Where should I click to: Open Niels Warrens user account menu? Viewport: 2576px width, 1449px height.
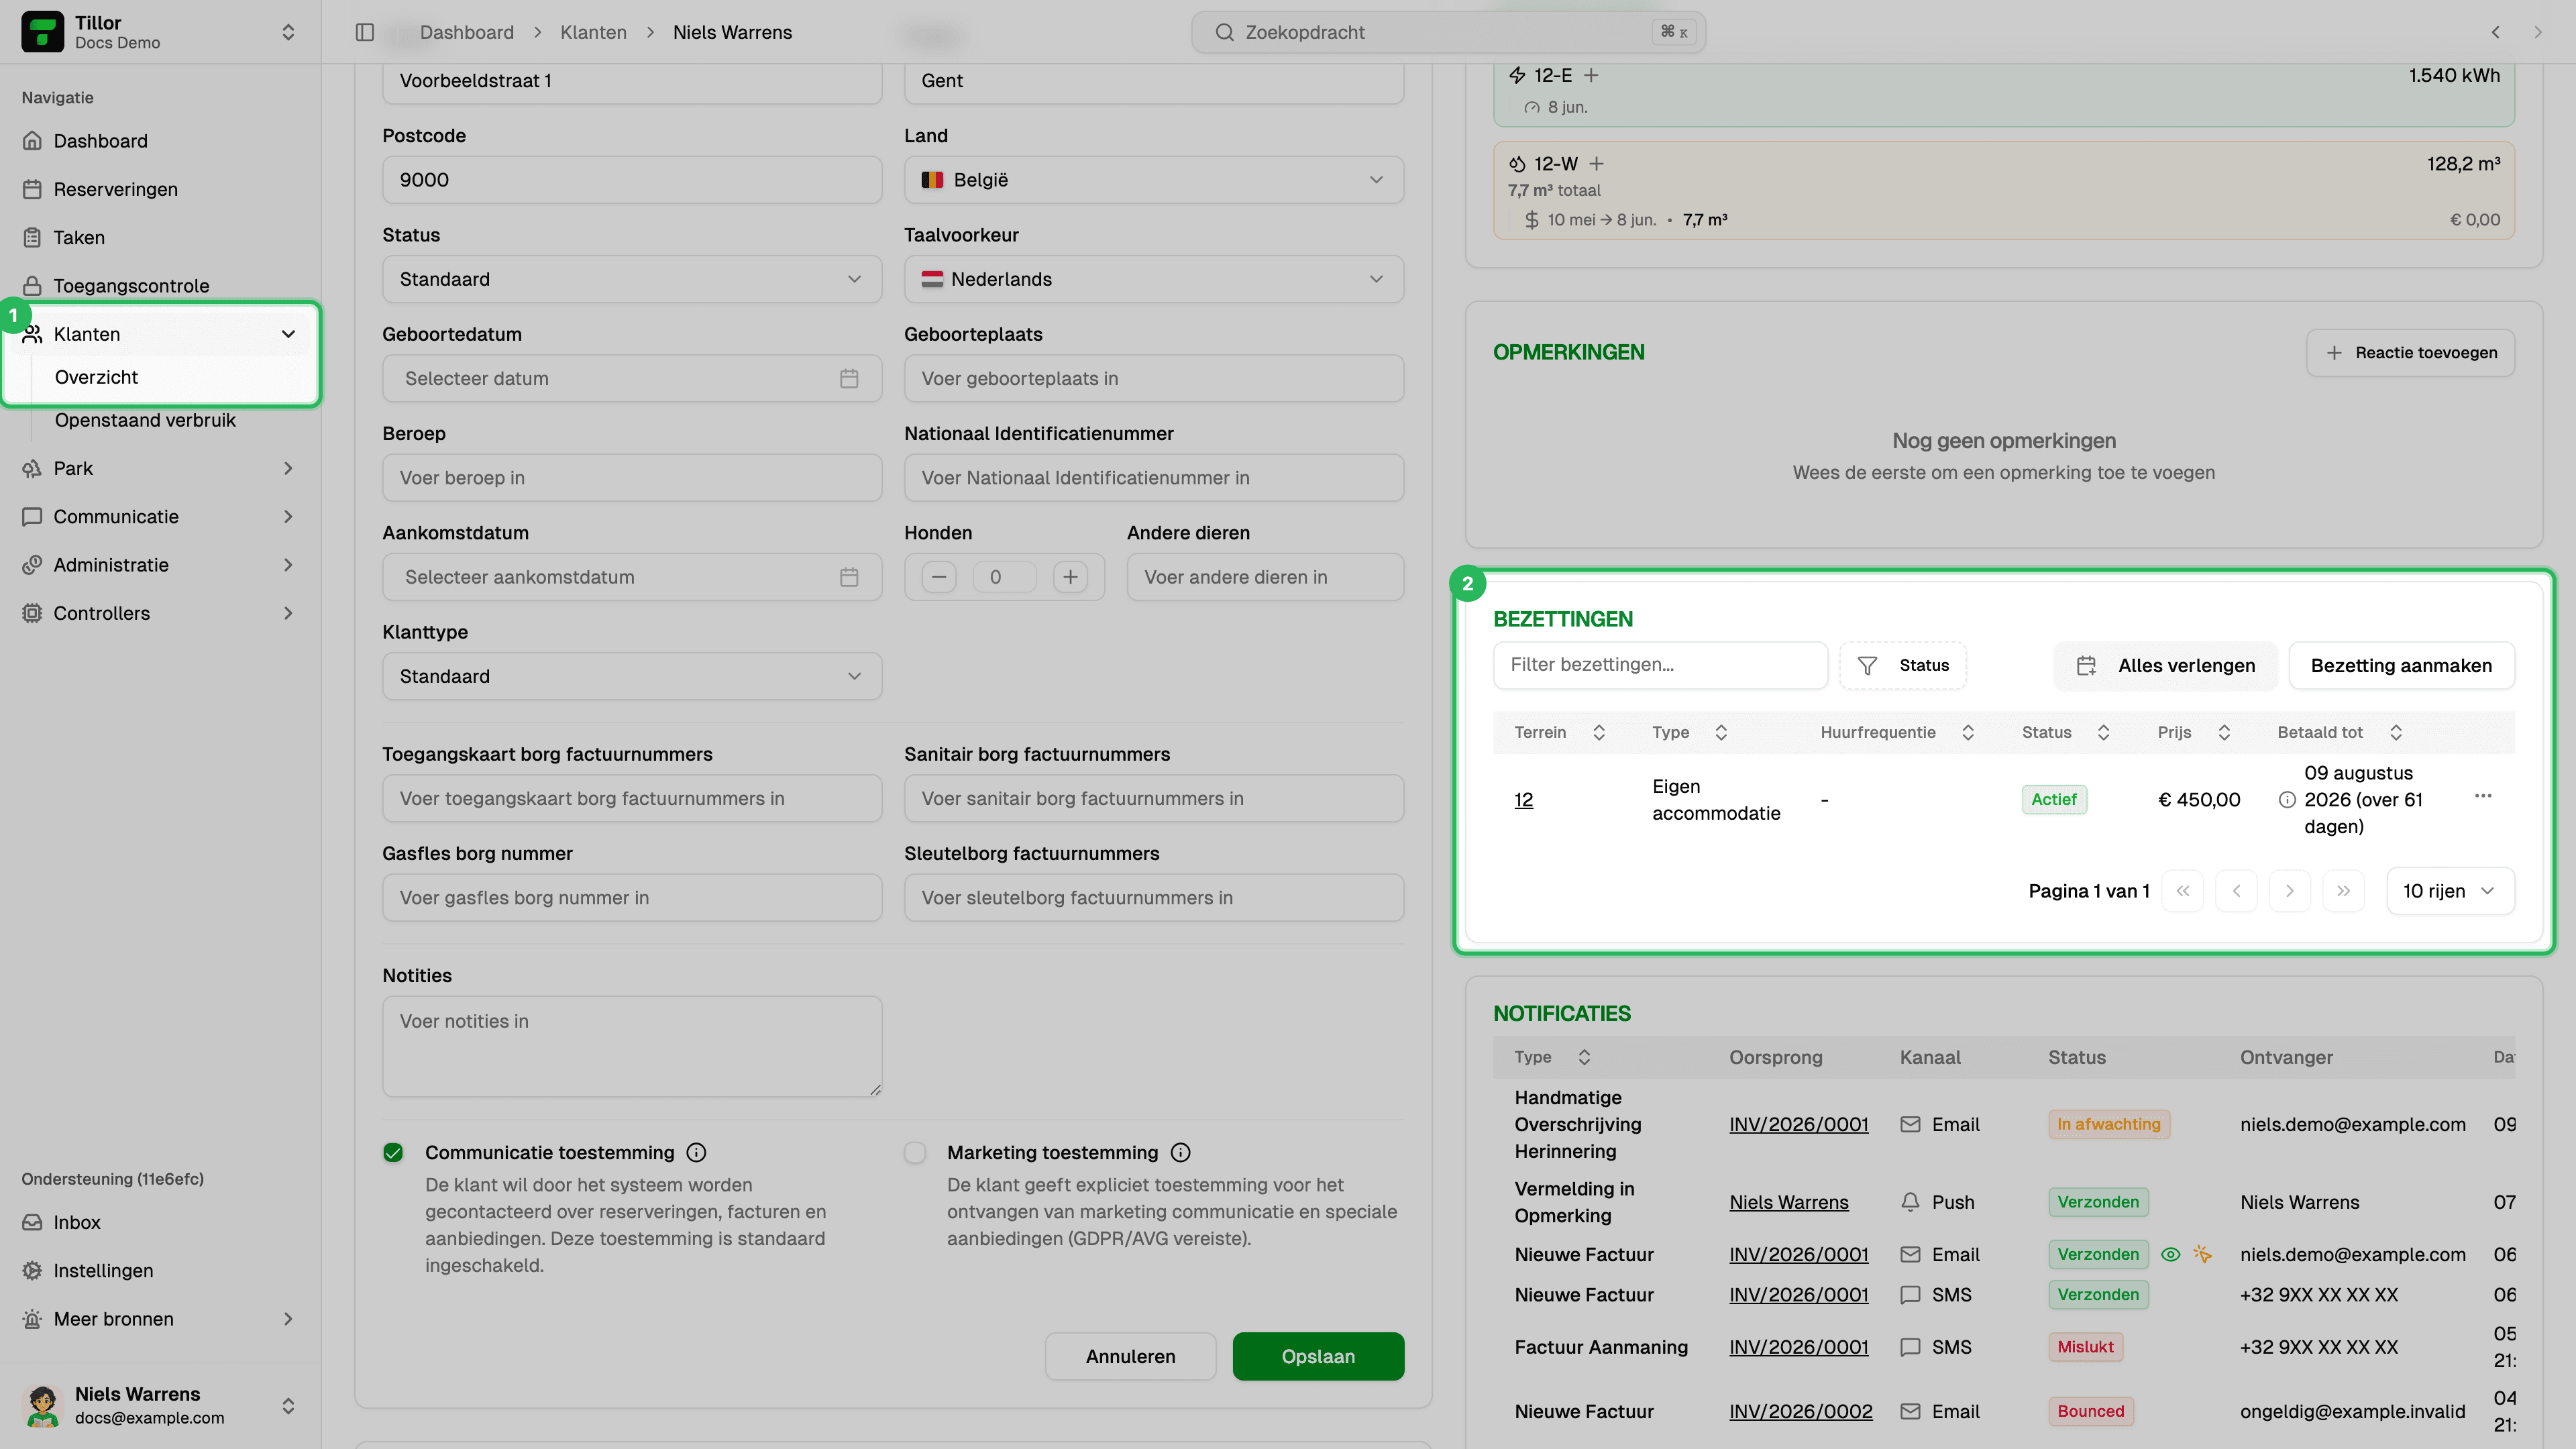point(160,1405)
